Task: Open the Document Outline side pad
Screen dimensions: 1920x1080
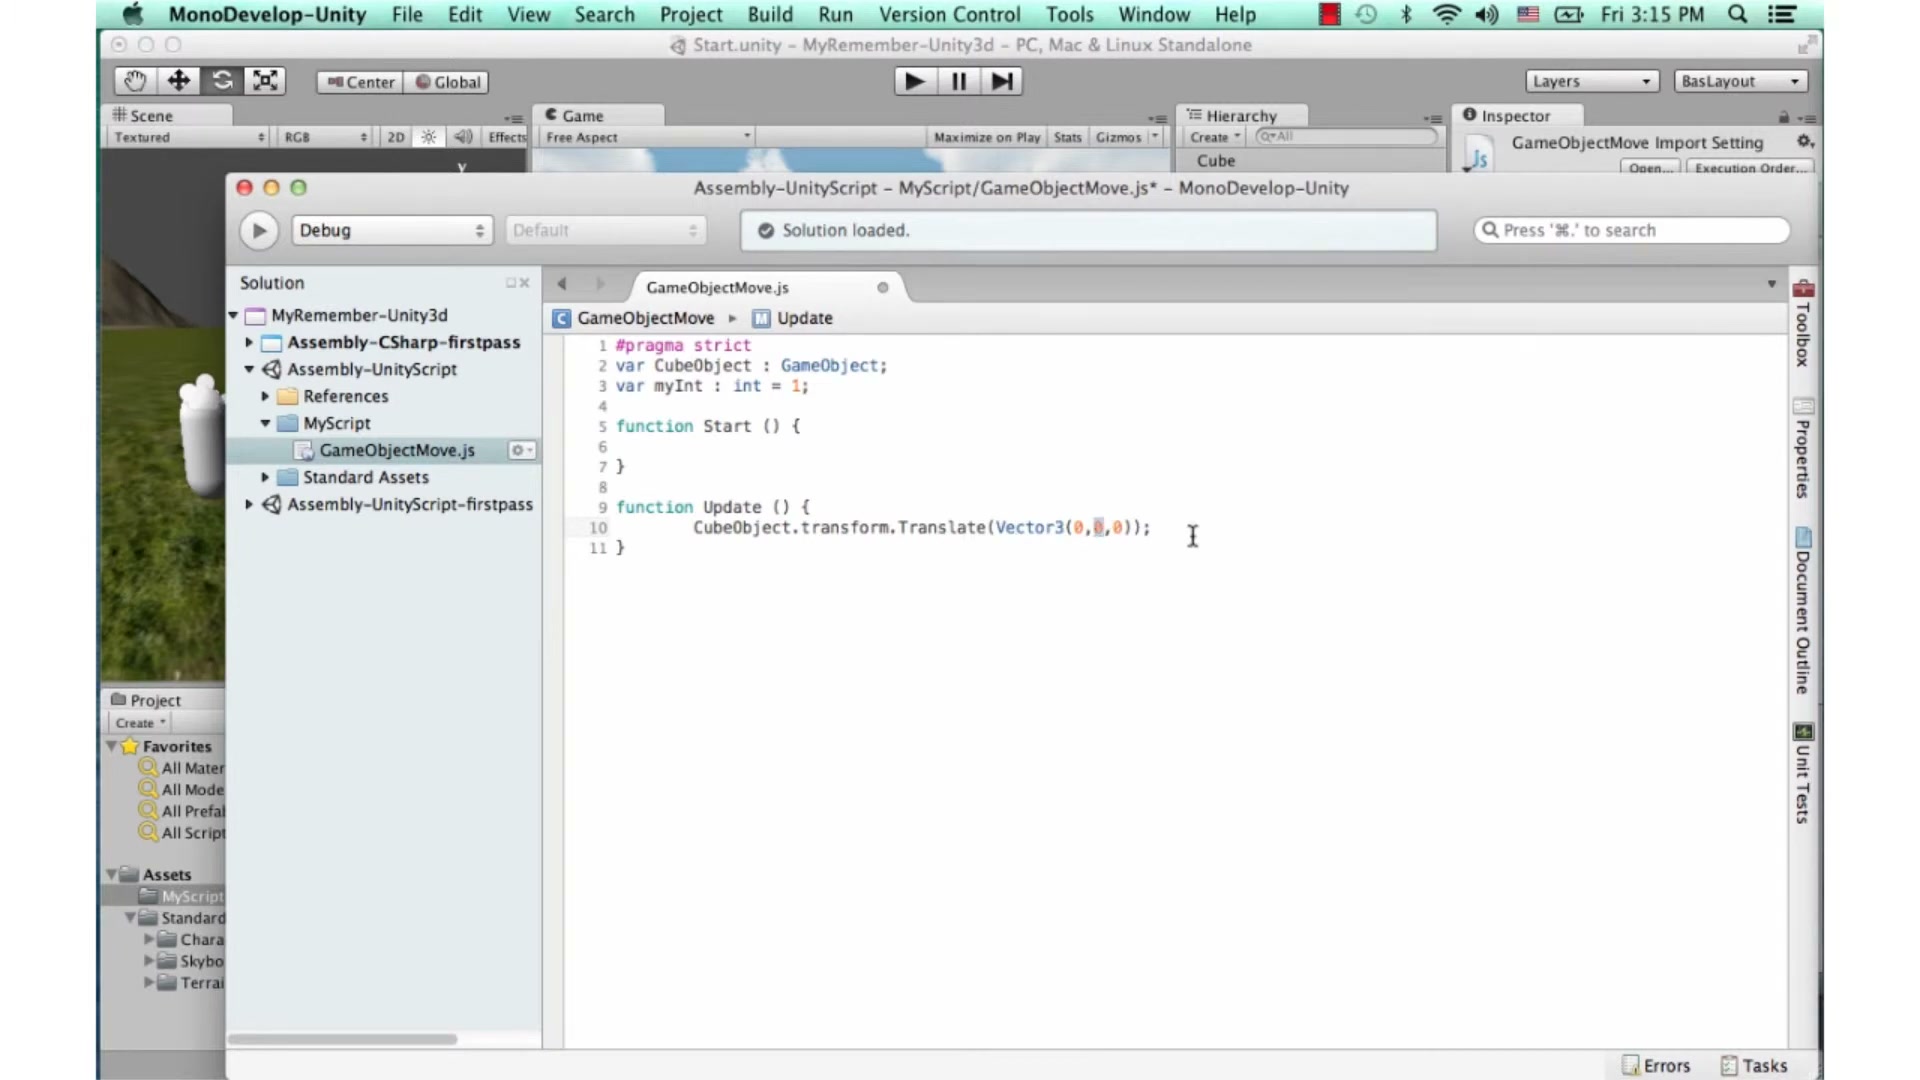Action: click(1803, 611)
